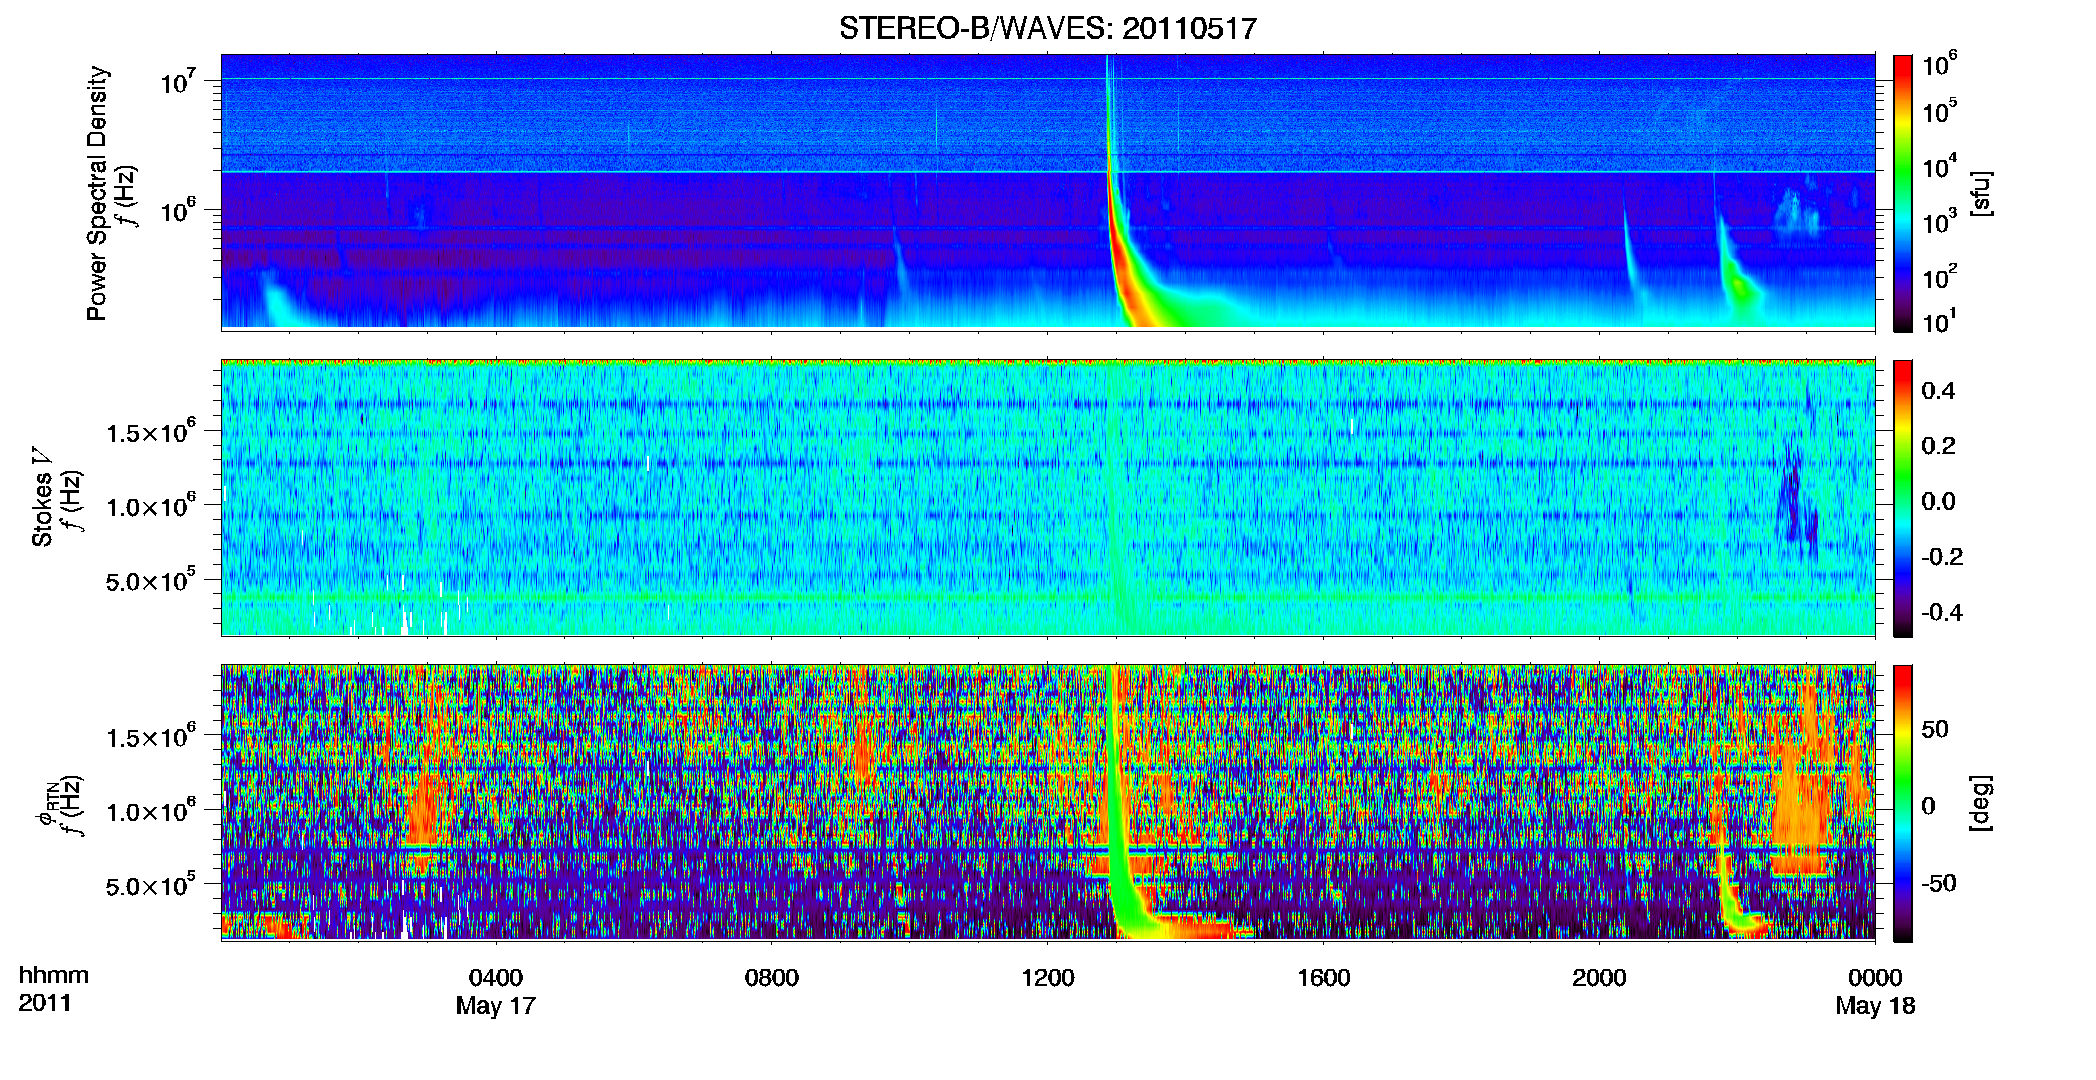Click the Stokes V colorbar
Screen dimensions: 2096x1080
tap(1903, 498)
